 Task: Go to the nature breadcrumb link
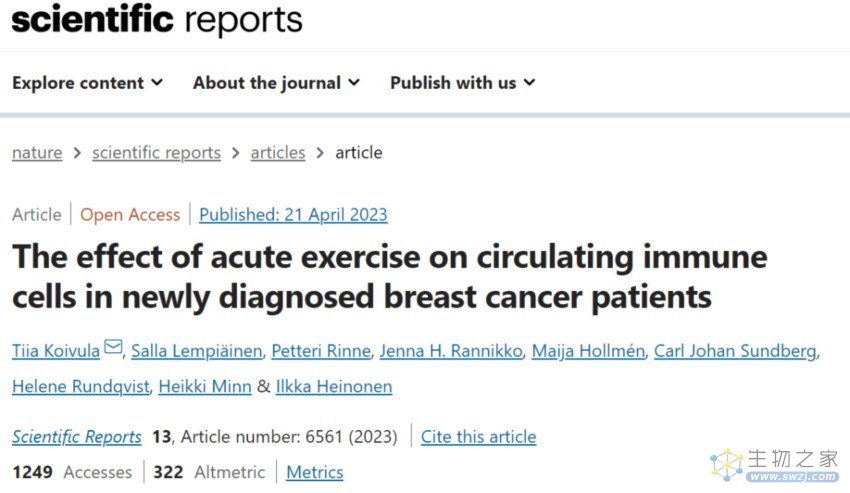click(37, 153)
